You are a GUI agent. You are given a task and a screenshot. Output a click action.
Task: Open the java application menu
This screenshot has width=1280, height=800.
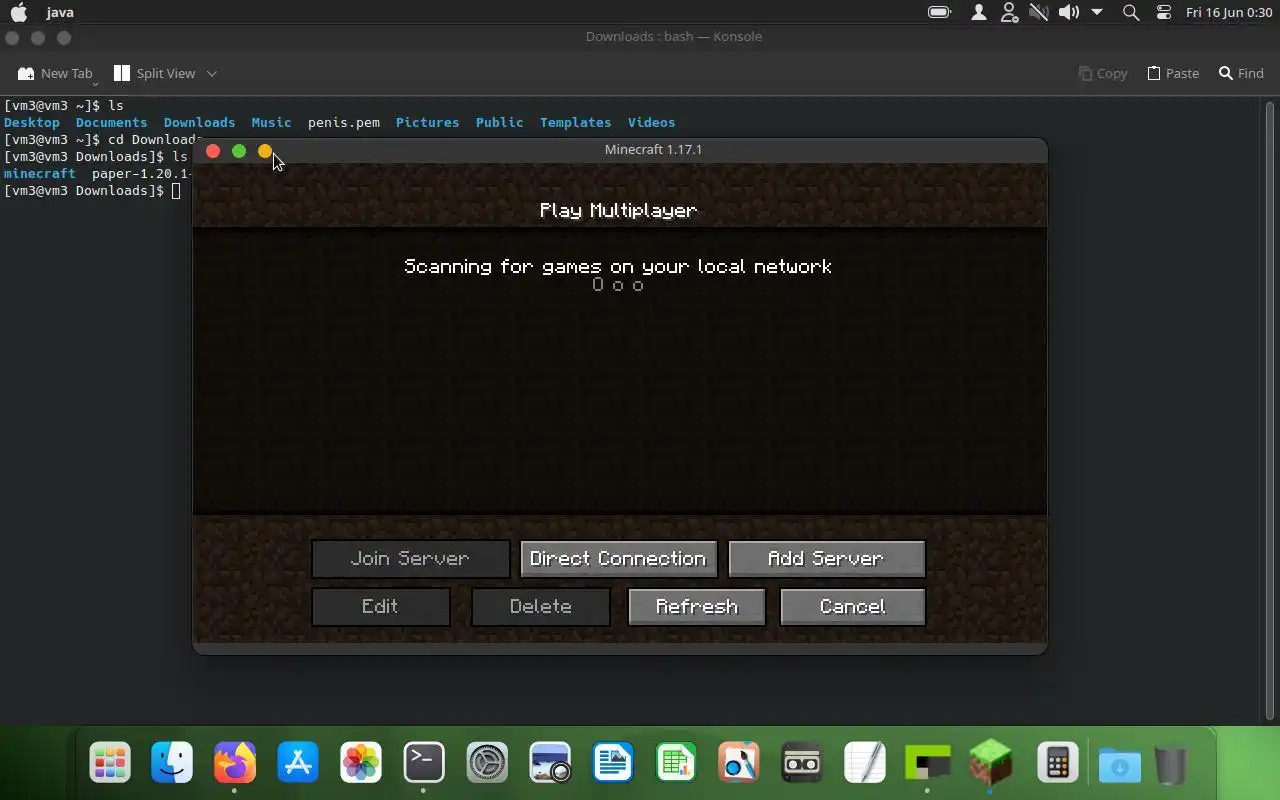[x=60, y=12]
